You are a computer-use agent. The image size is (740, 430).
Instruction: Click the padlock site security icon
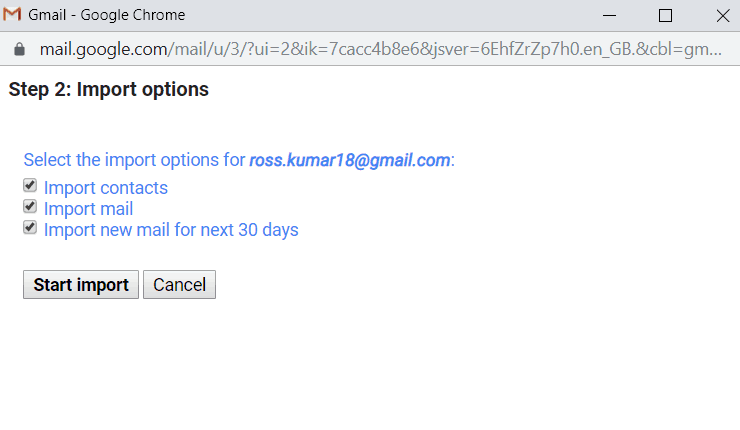[17, 49]
